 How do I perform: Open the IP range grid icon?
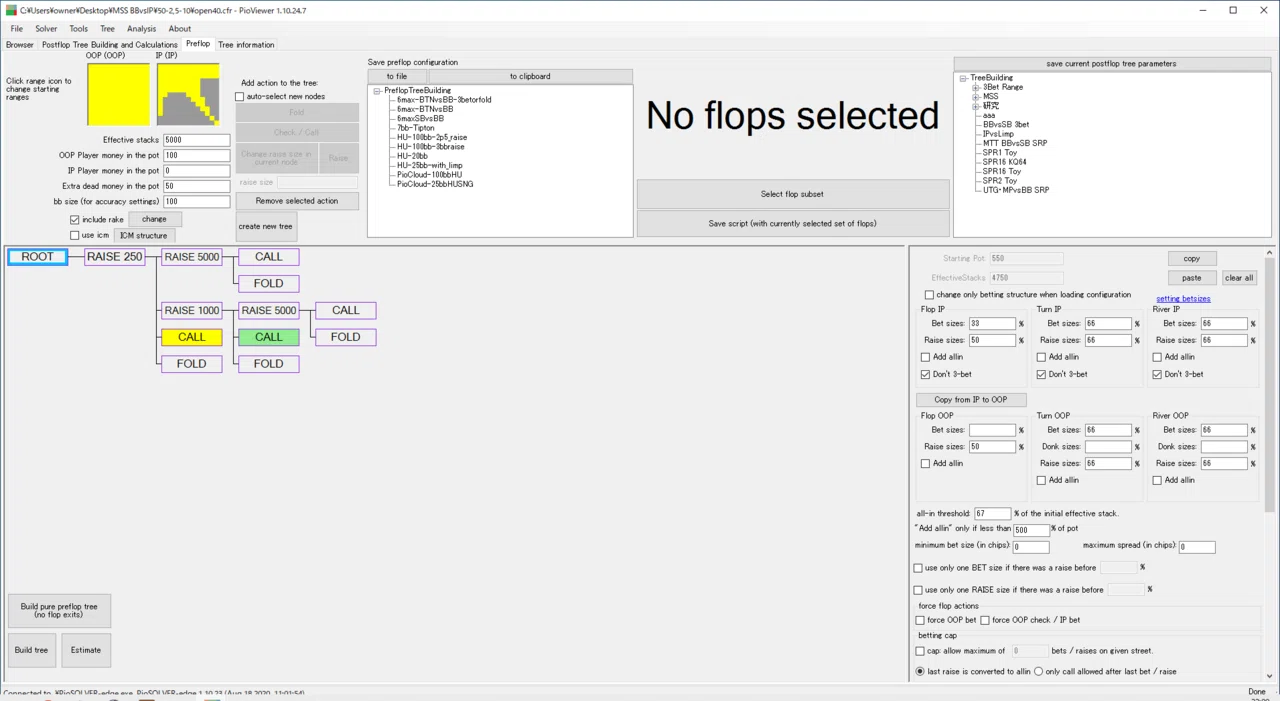pyautogui.click(x=188, y=94)
